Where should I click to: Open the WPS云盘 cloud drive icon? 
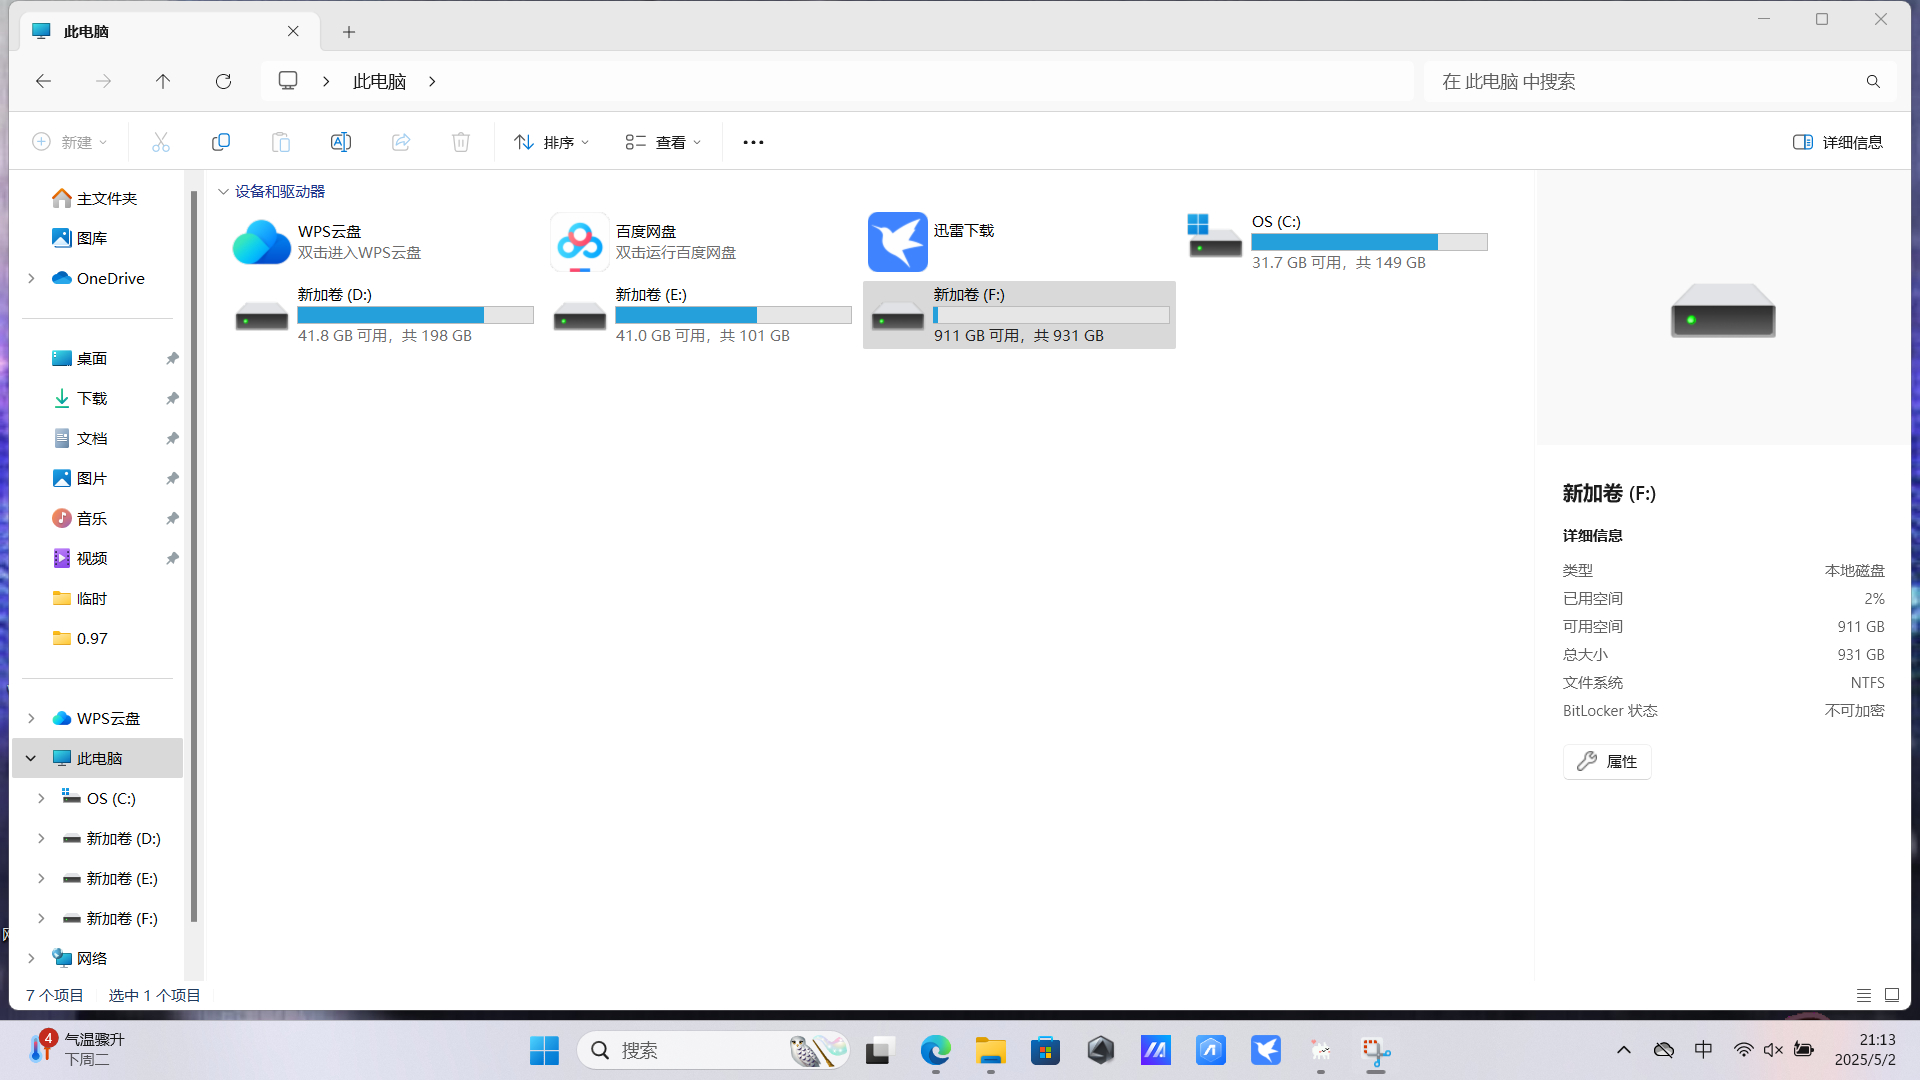261,242
